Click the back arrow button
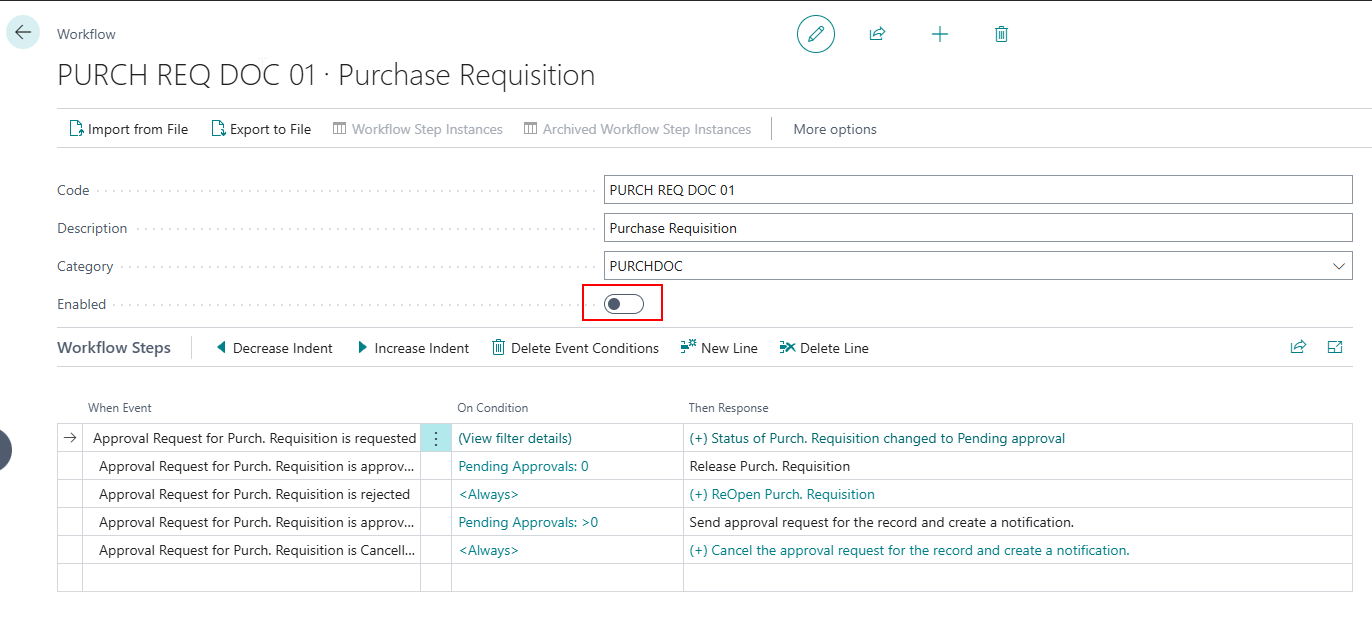The height and width of the screenshot is (628, 1372). click(x=23, y=33)
